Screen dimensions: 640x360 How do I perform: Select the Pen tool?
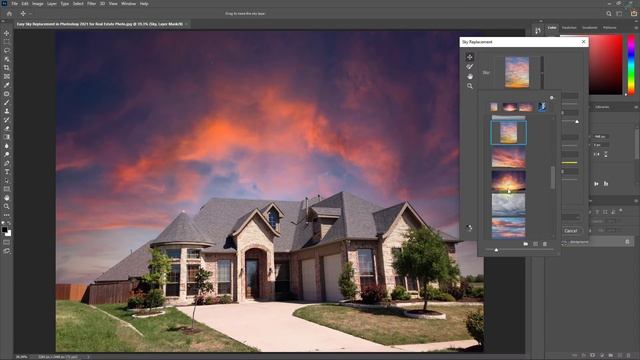coord(7,163)
